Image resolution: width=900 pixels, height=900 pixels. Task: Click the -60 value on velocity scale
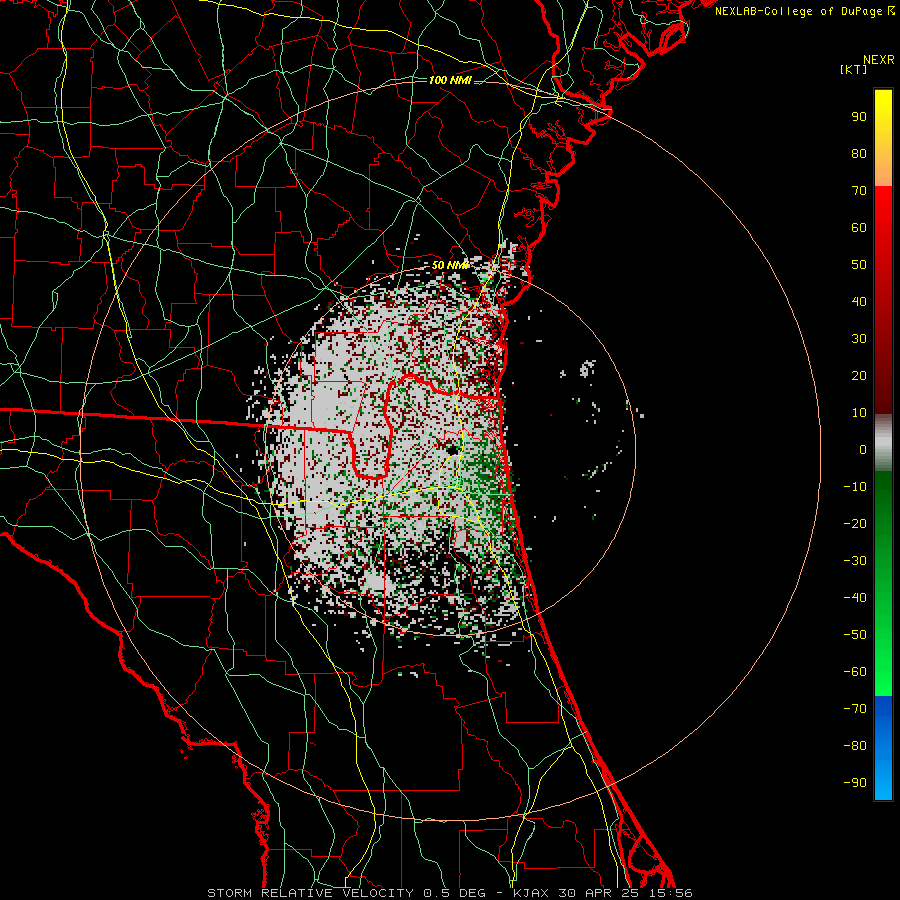(x=855, y=672)
